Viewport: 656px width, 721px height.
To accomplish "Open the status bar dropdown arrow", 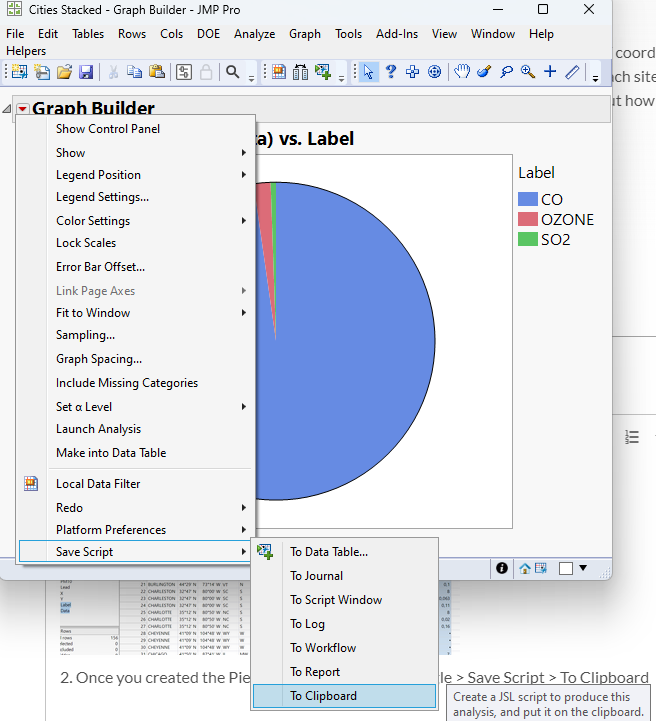I will (x=583, y=568).
